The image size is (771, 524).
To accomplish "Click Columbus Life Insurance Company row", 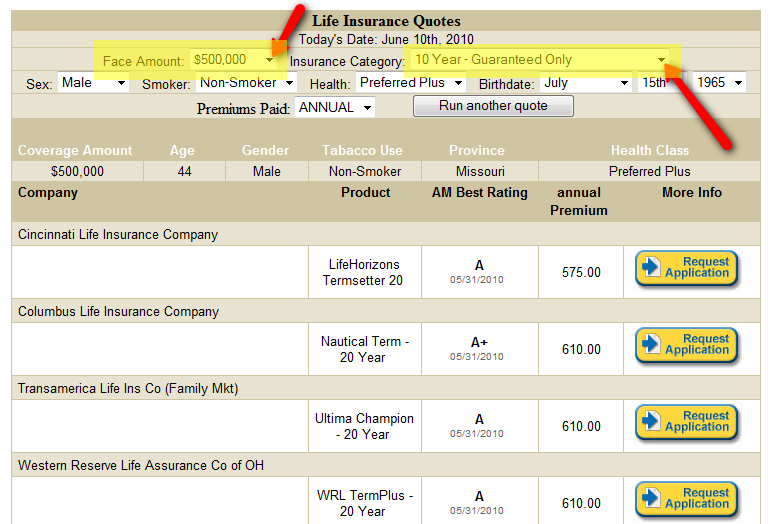I will pos(386,312).
